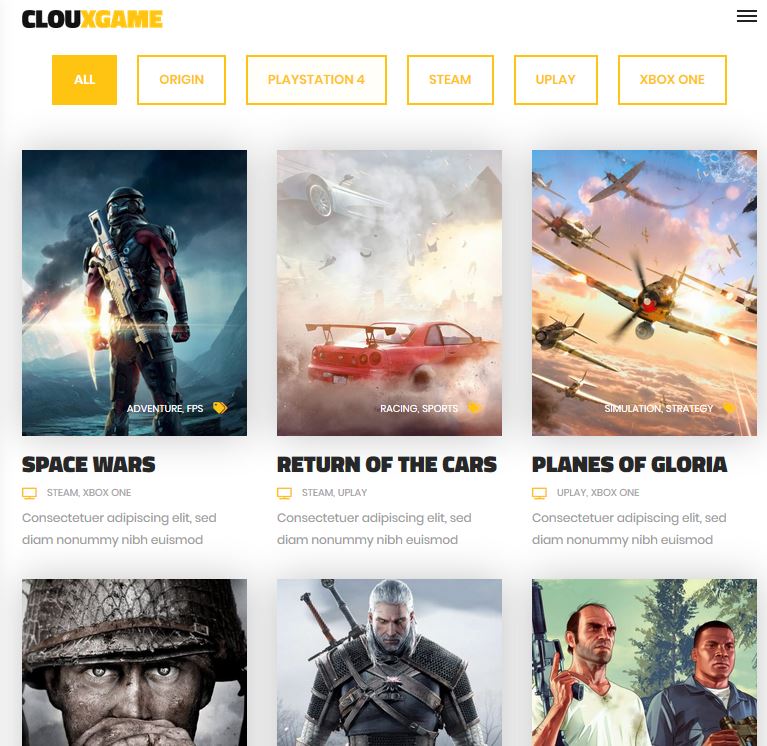Open the white-haired swordsman game thumbnail
767x746 pixels.
pyautogui.click(x=389, y=662)
